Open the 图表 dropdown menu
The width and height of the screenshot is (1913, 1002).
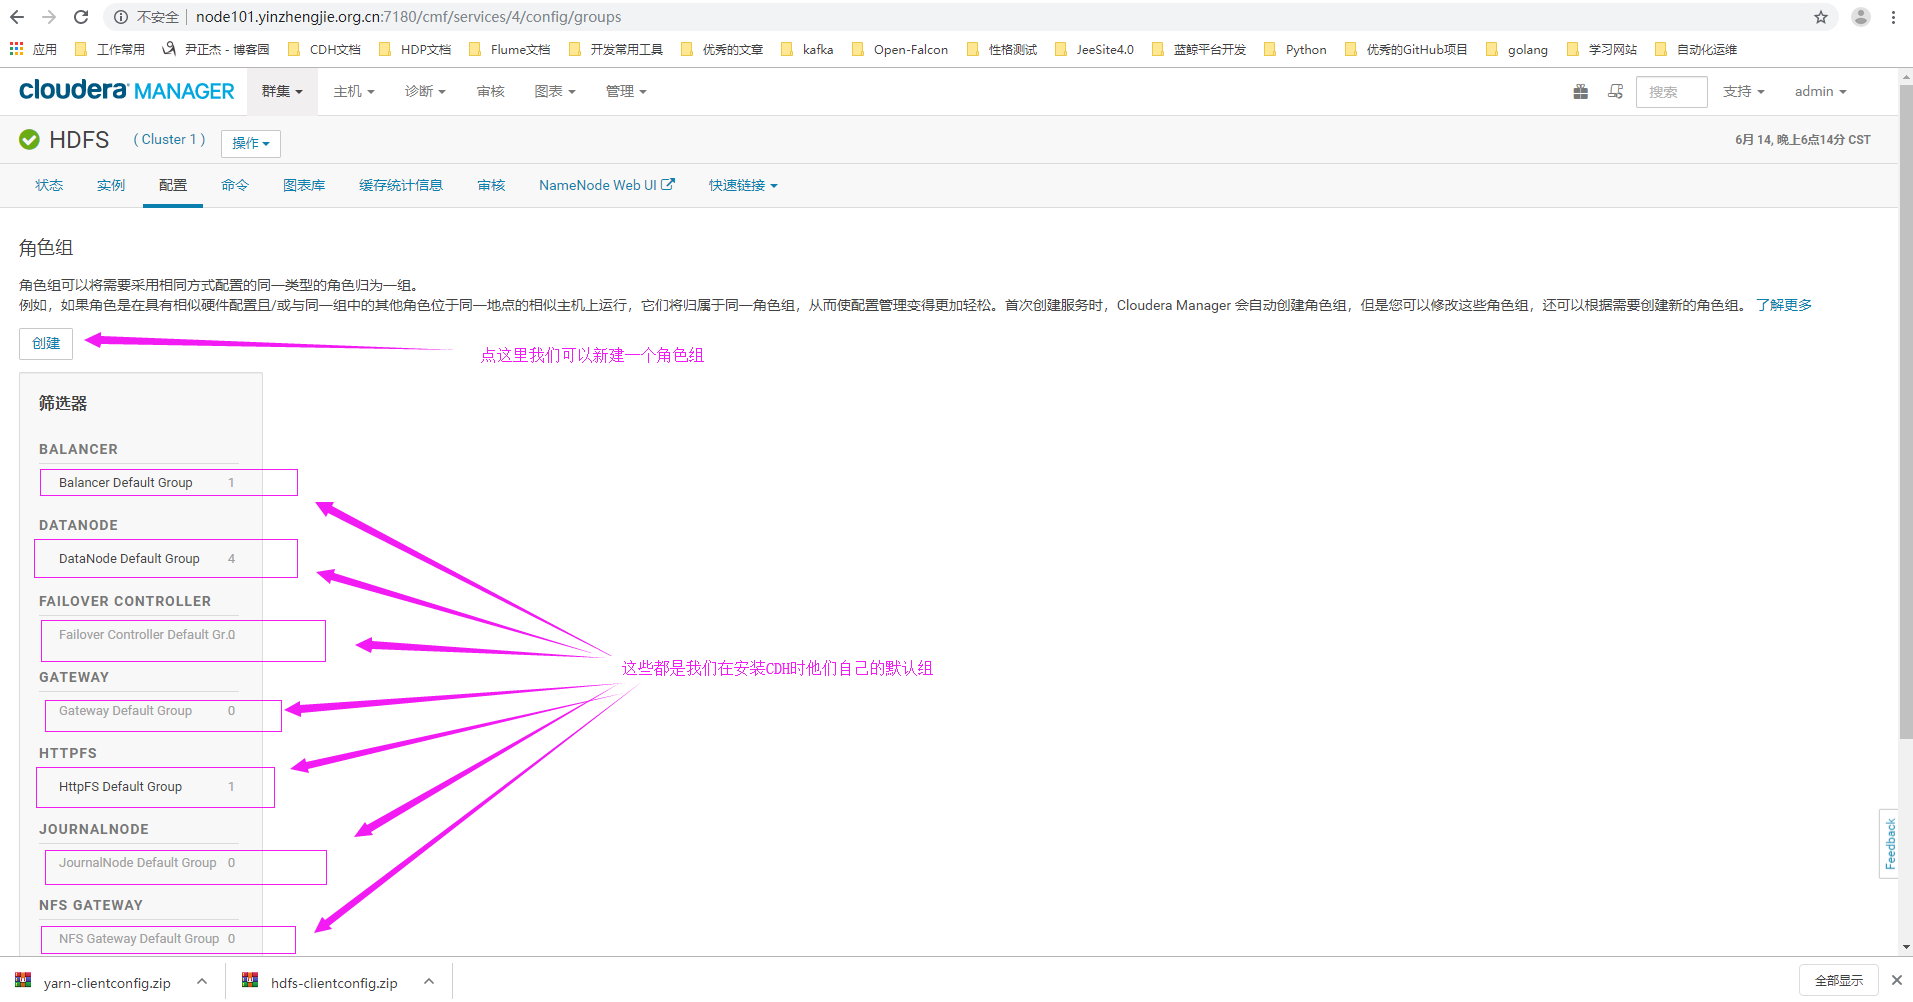(555, 91)
